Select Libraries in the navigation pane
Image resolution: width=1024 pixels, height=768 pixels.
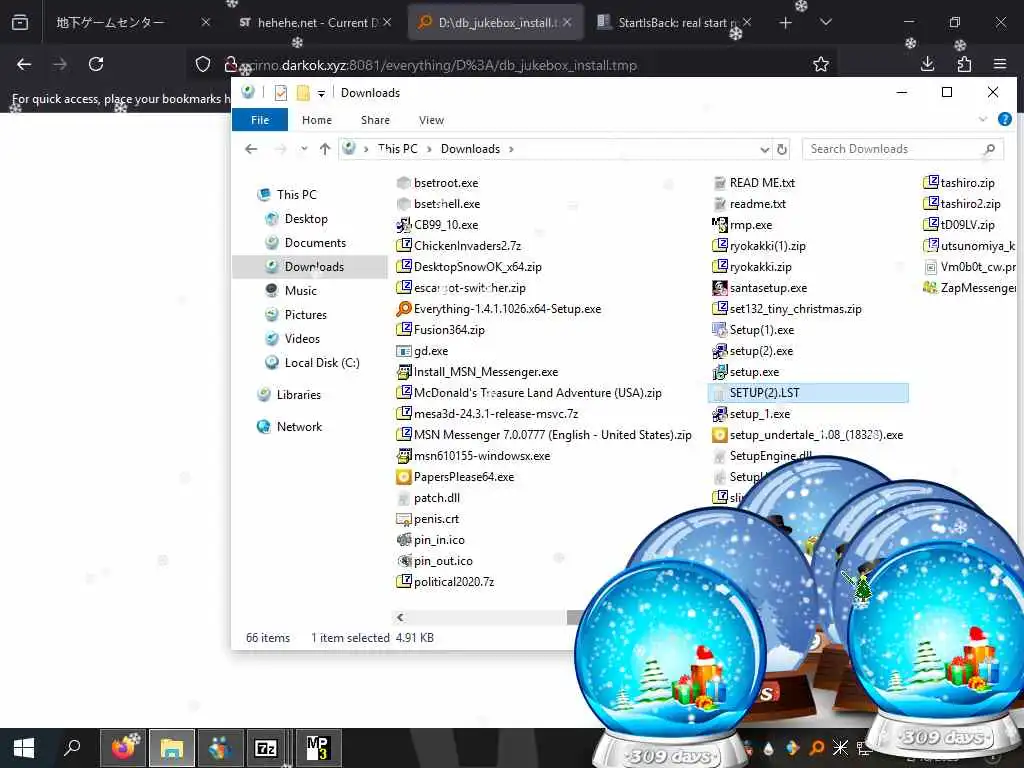point(298,395)
